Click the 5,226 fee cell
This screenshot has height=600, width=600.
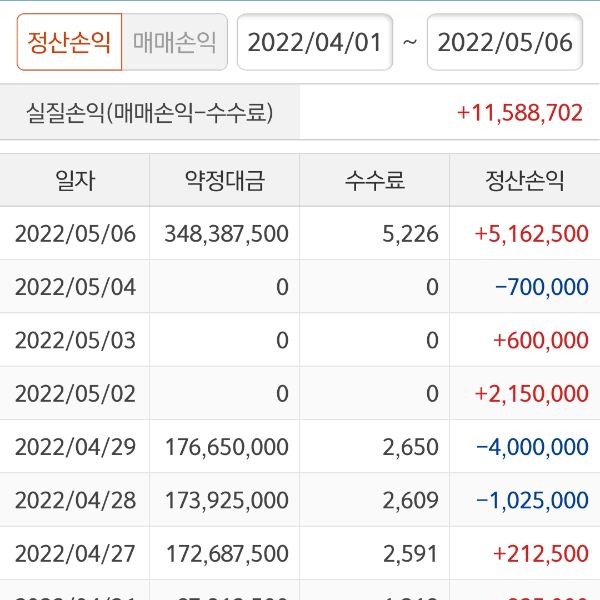click(410, 234)
